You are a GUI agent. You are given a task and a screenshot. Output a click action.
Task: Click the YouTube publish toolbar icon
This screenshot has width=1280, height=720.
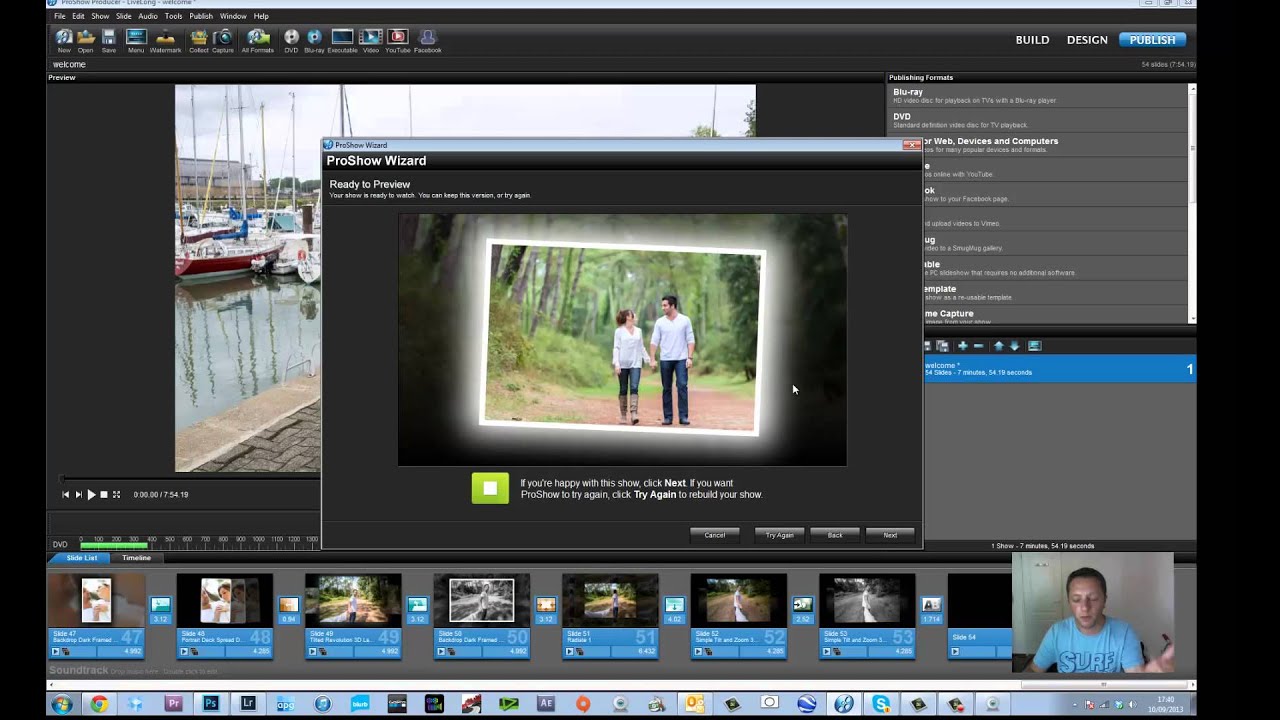(398, 38)
